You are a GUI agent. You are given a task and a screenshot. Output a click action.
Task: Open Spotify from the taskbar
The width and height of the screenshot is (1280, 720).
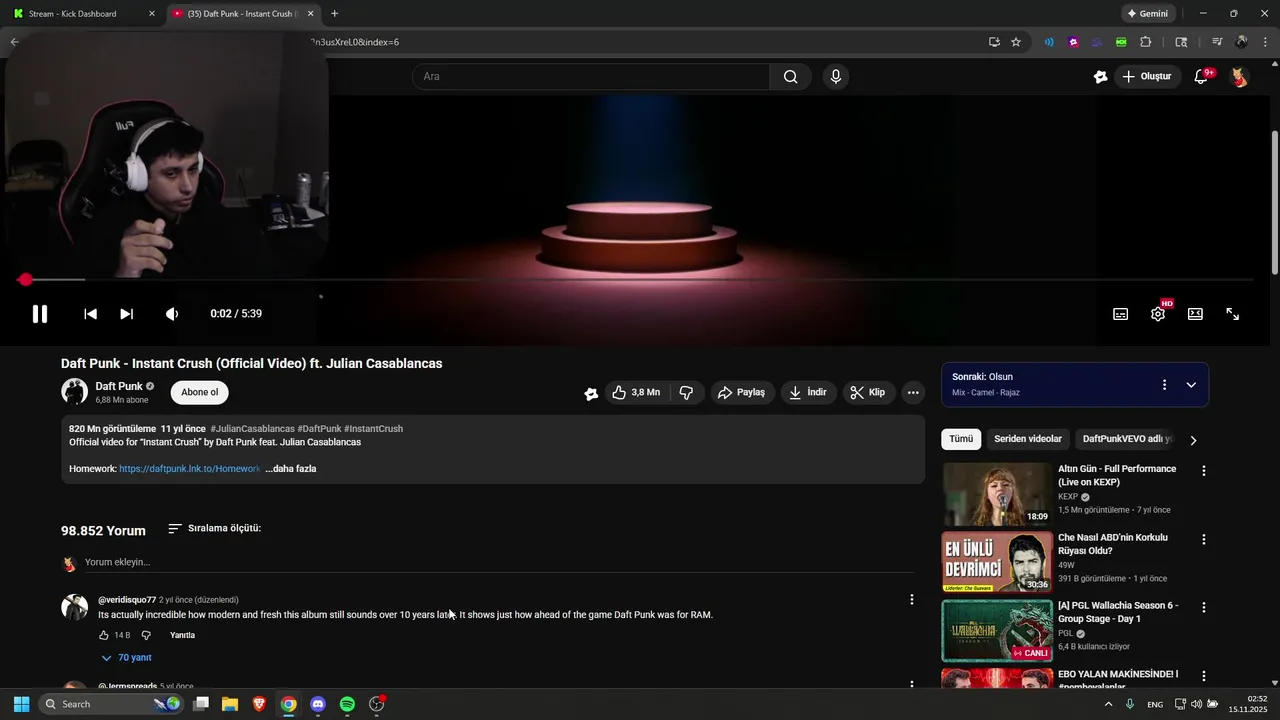point(347,704)
